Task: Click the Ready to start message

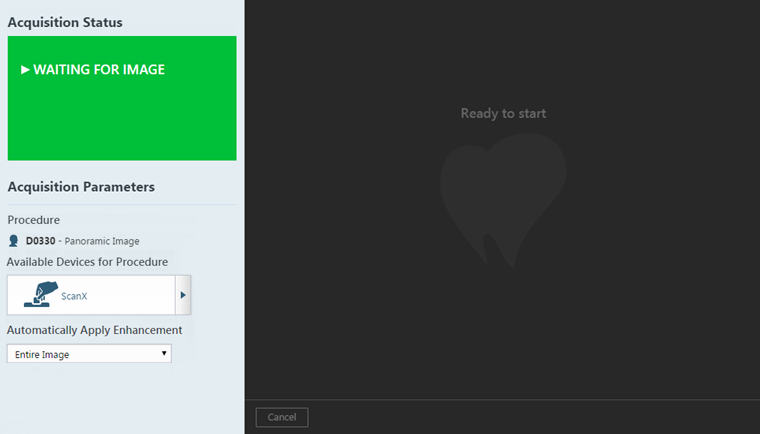Action: coord(503,113)
